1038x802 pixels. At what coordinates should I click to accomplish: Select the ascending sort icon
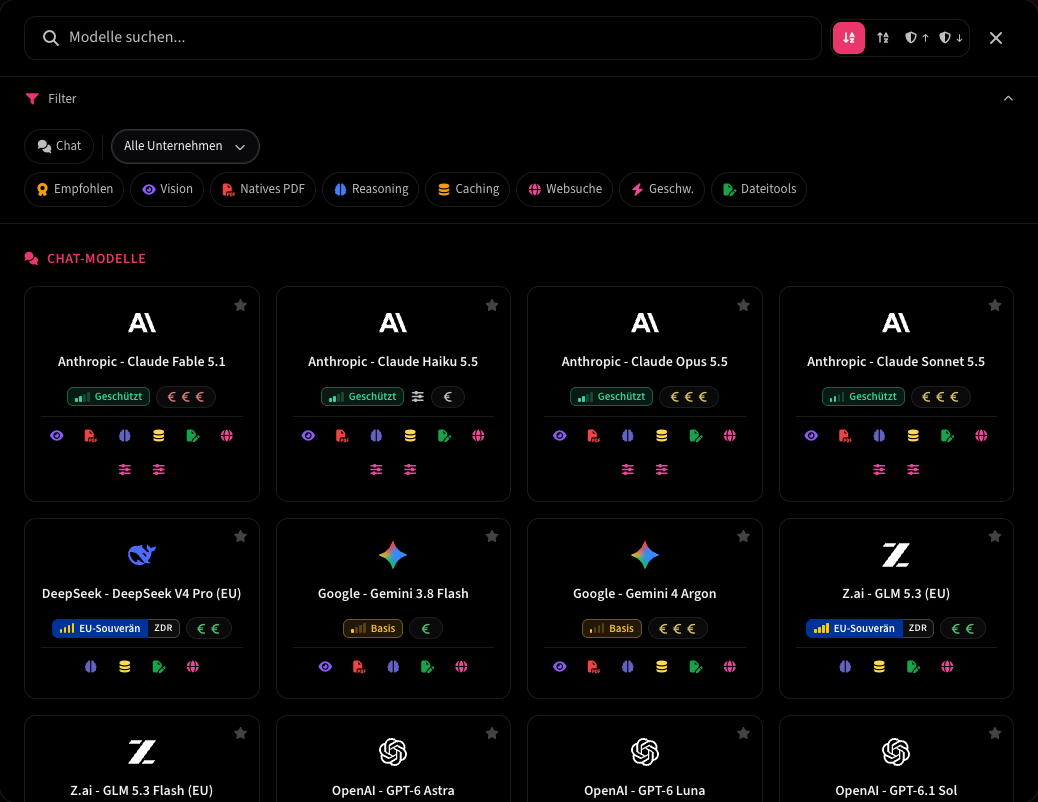pos(883,38)
